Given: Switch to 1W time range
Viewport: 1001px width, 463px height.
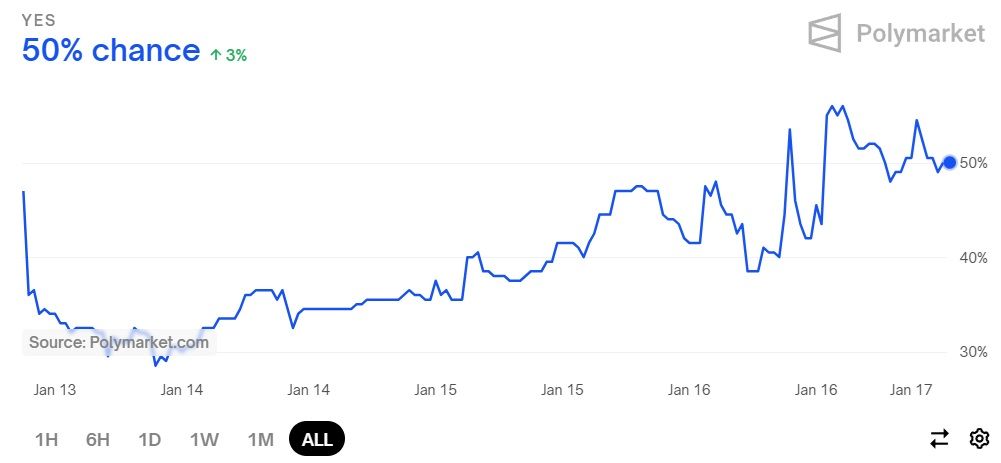Looking at the screenshot, I should click(204, 439).
